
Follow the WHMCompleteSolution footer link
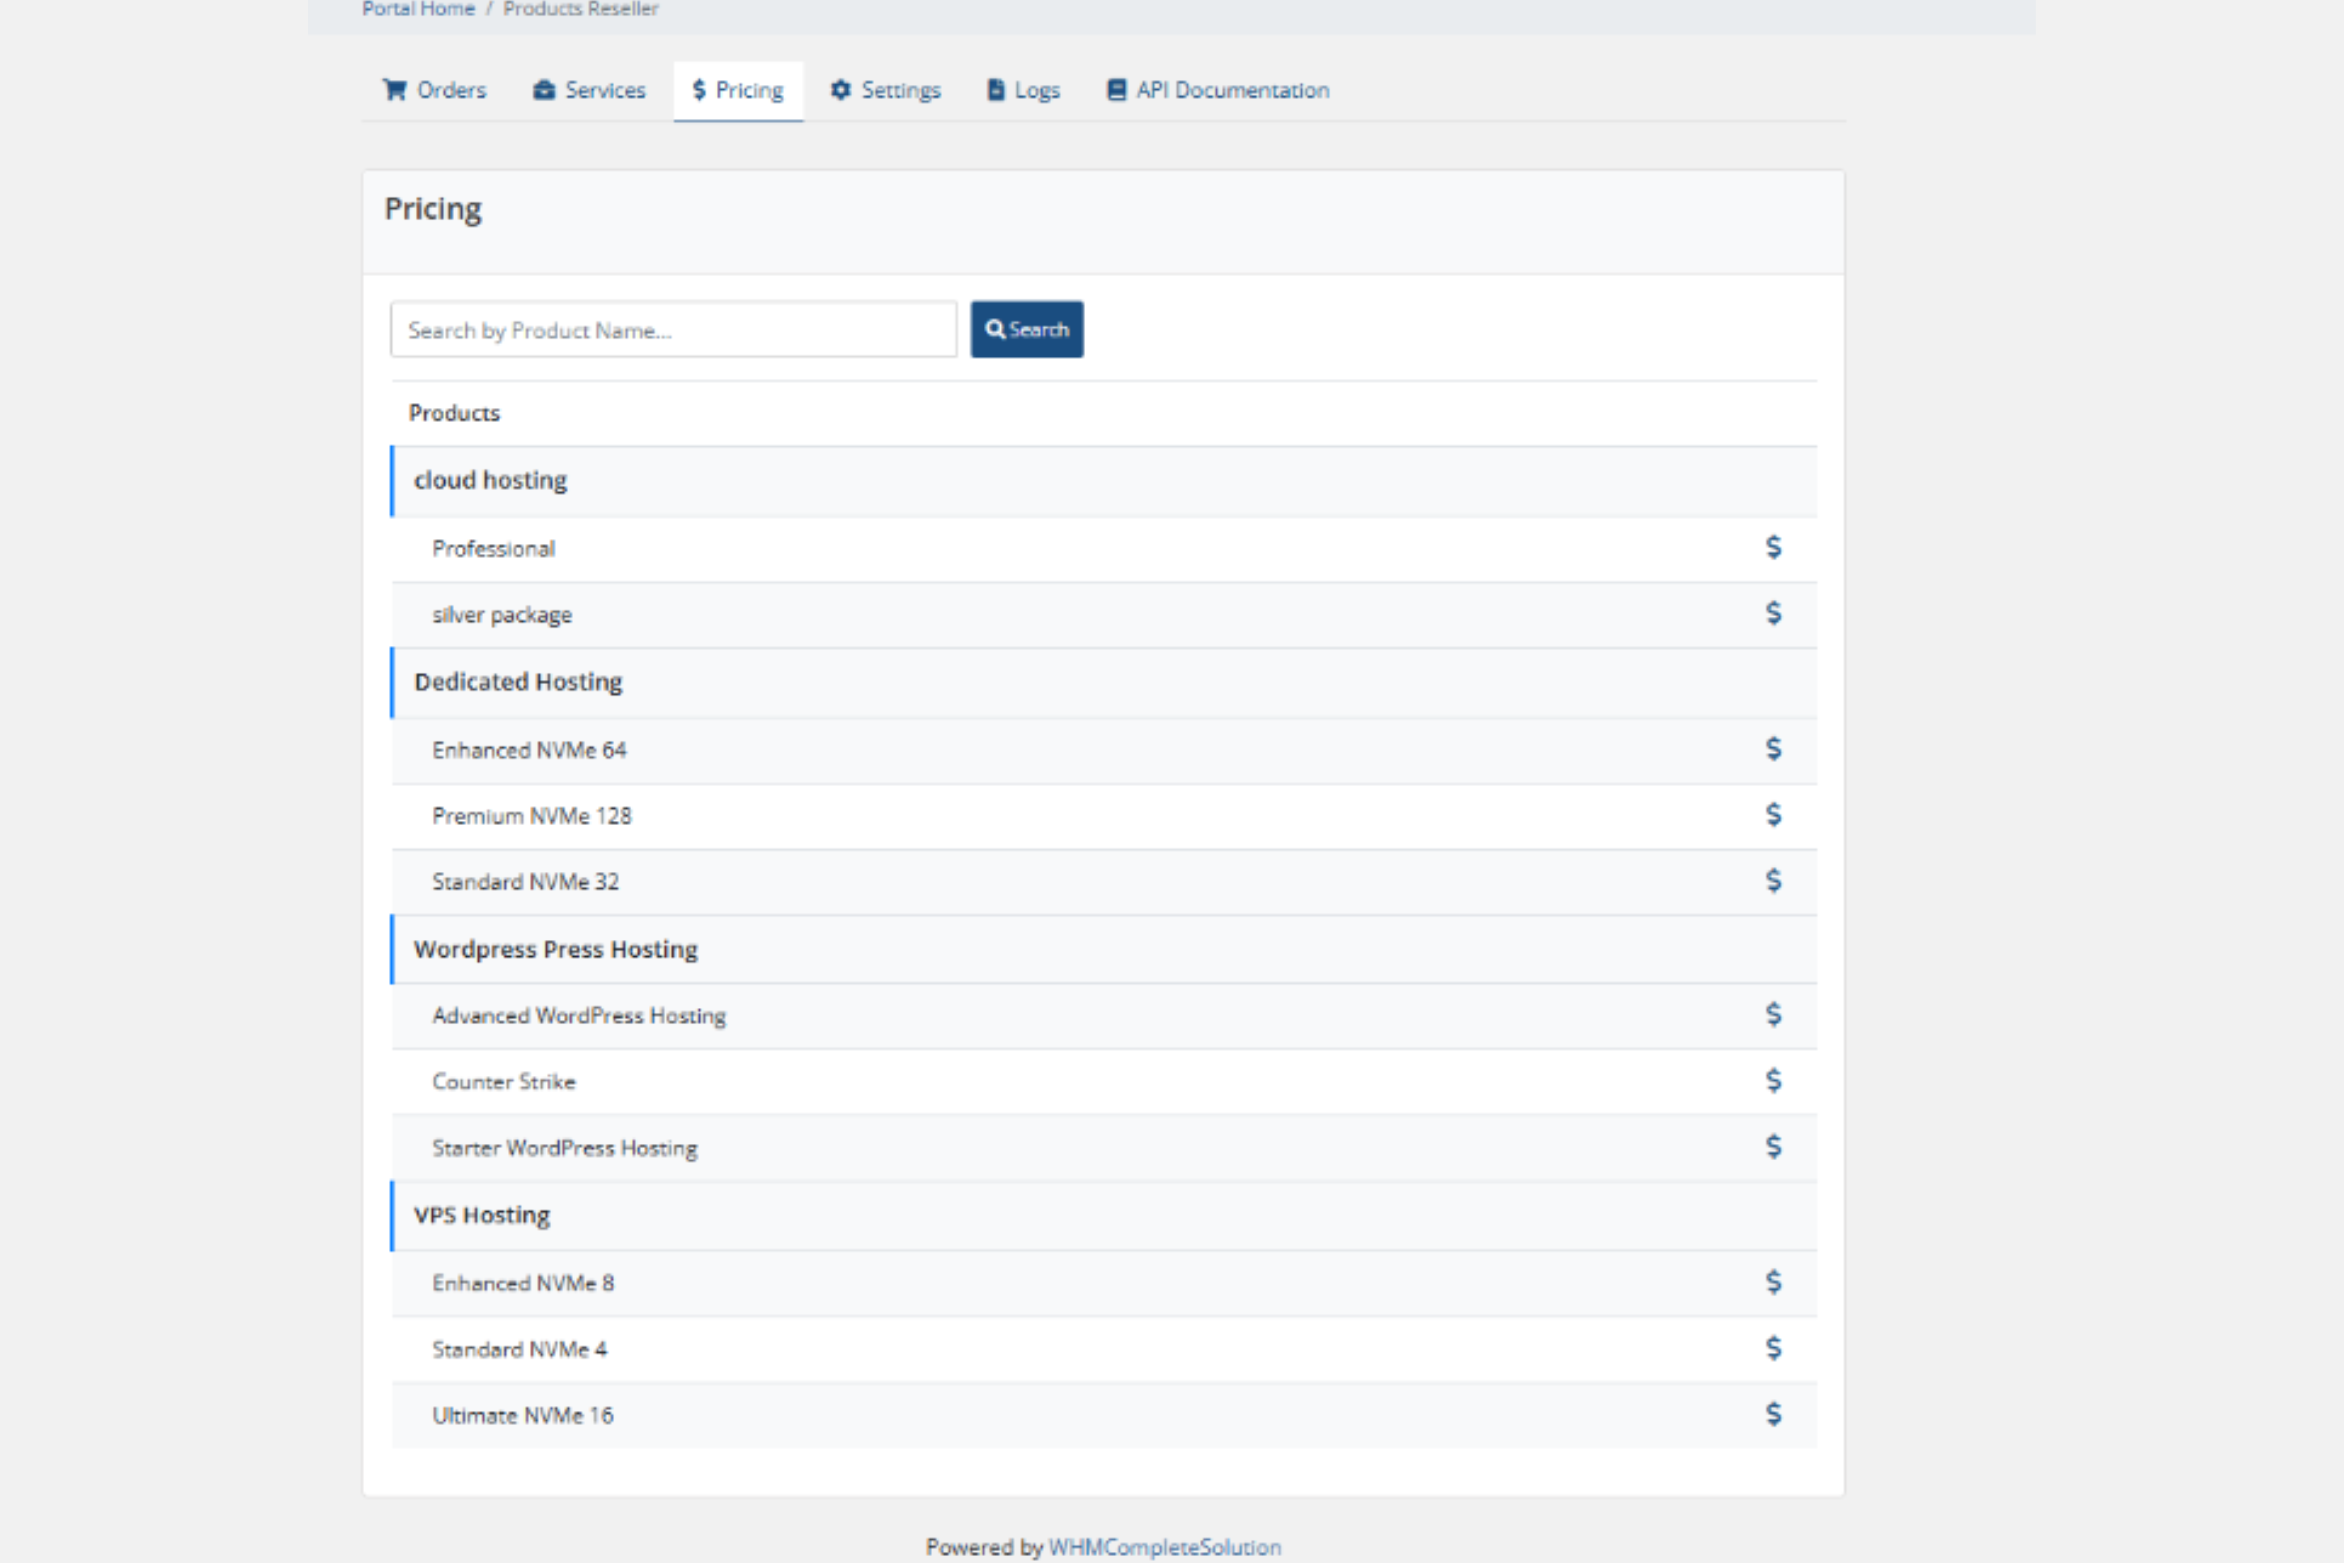1164,1547
